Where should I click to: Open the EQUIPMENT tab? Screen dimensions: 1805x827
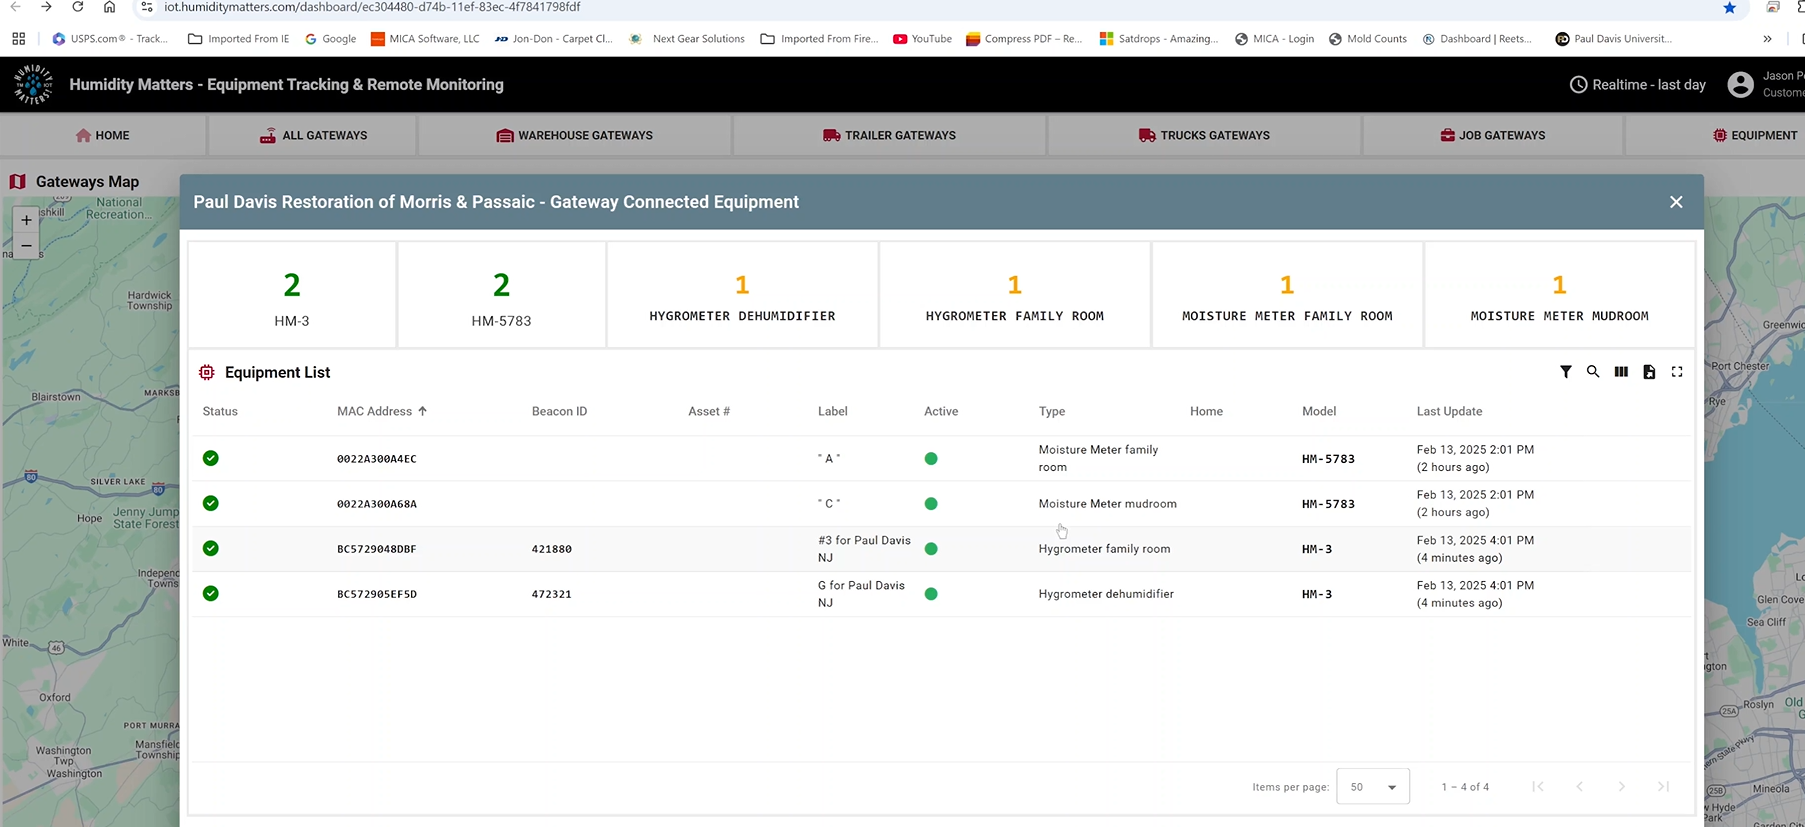click(1755, 135)
